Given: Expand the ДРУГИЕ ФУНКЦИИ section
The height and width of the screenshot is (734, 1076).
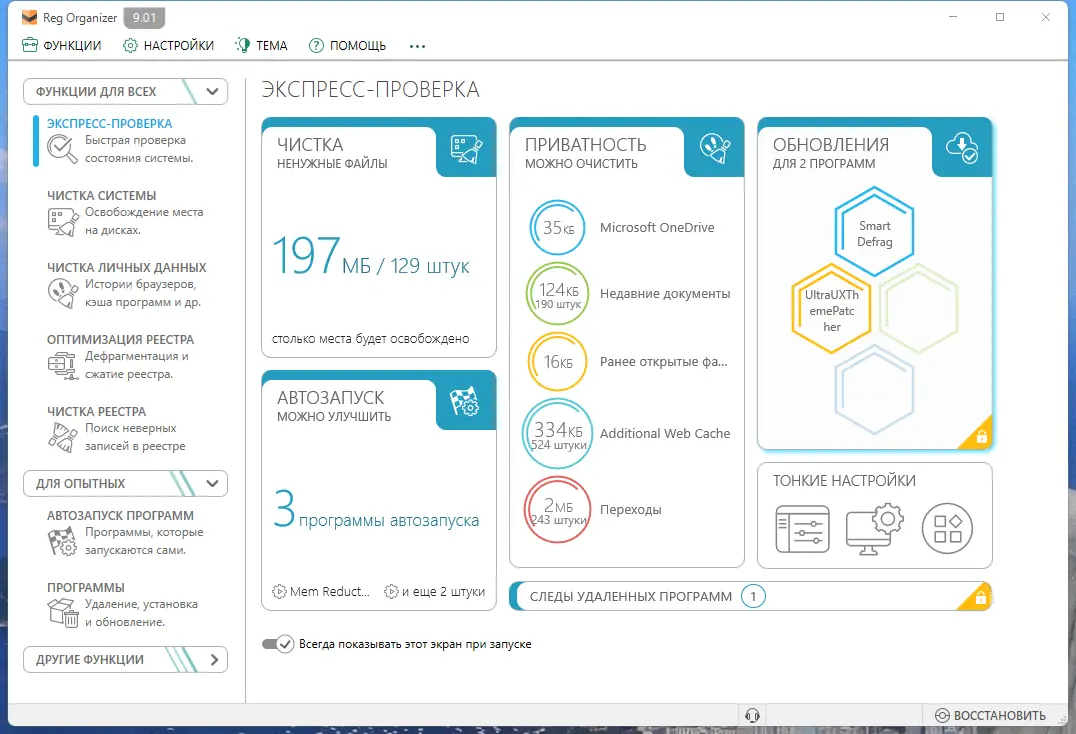Looking at the screenshot, I should tap(126, 659).
